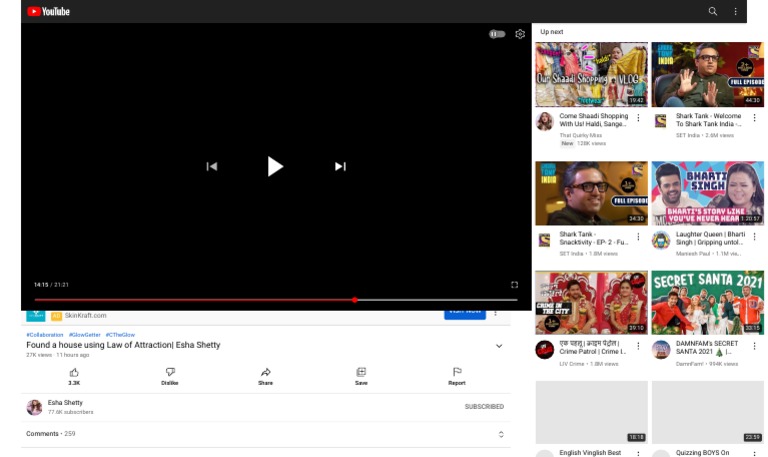Expand the Comments section
Image resolution: width=768 pixels, height=457 pixels.
(x=501, y=434)
